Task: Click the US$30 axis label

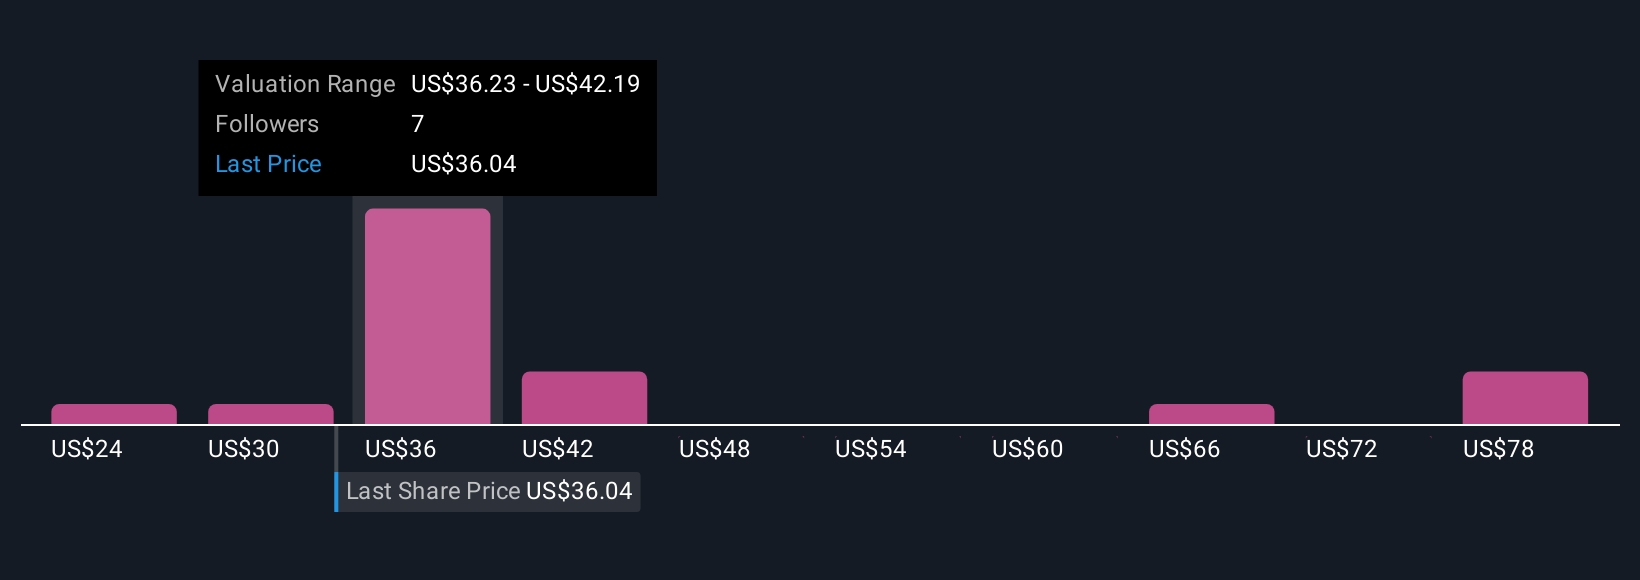Action: click(x=243, y=449)
